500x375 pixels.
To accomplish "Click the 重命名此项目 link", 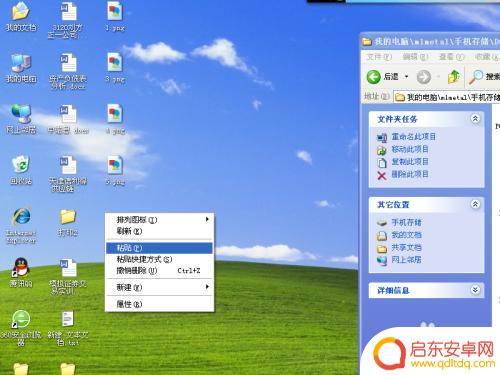I will click(414, 137).
